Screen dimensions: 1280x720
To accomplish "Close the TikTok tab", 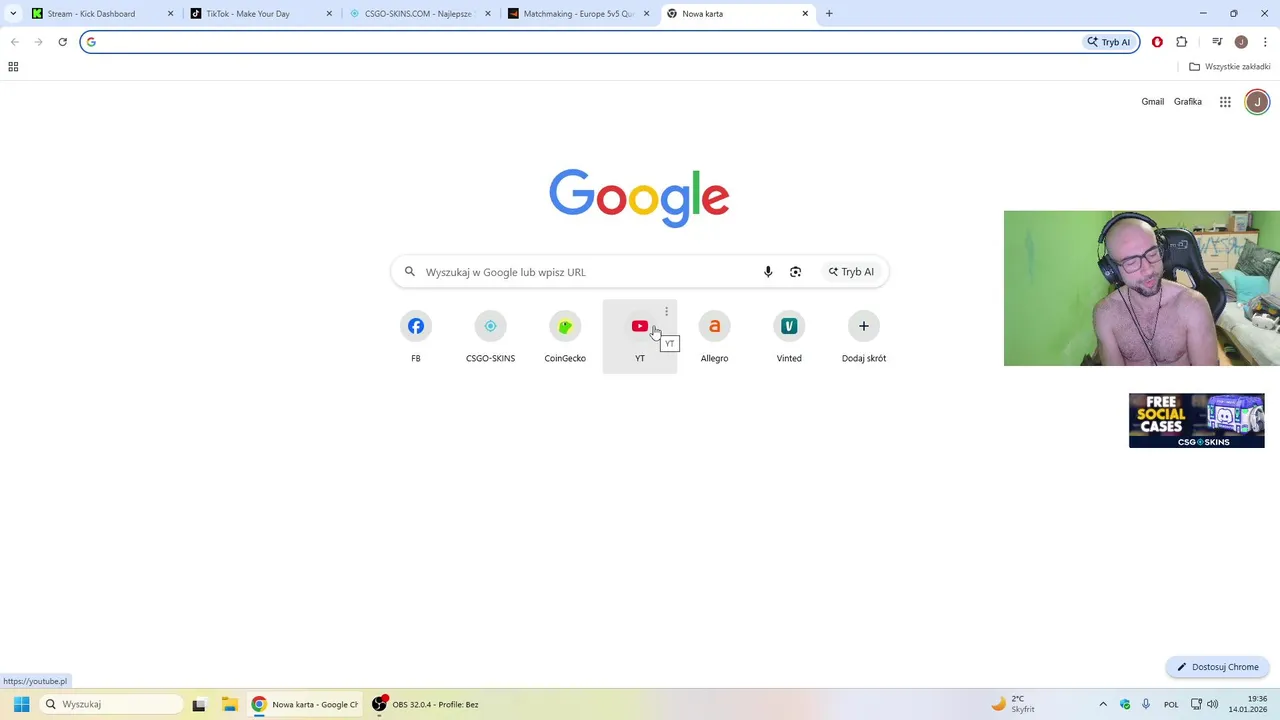I will pyautogui.click(x=329, y=14).
